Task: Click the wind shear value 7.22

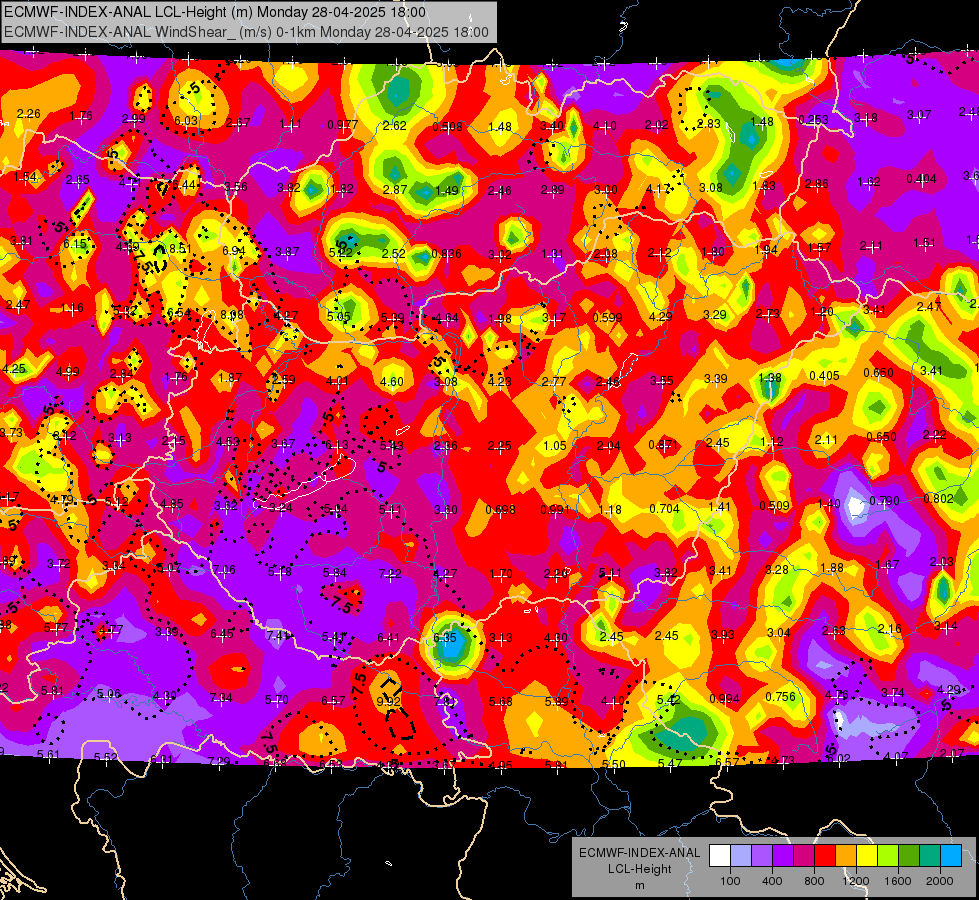Action: coord(390,573)
